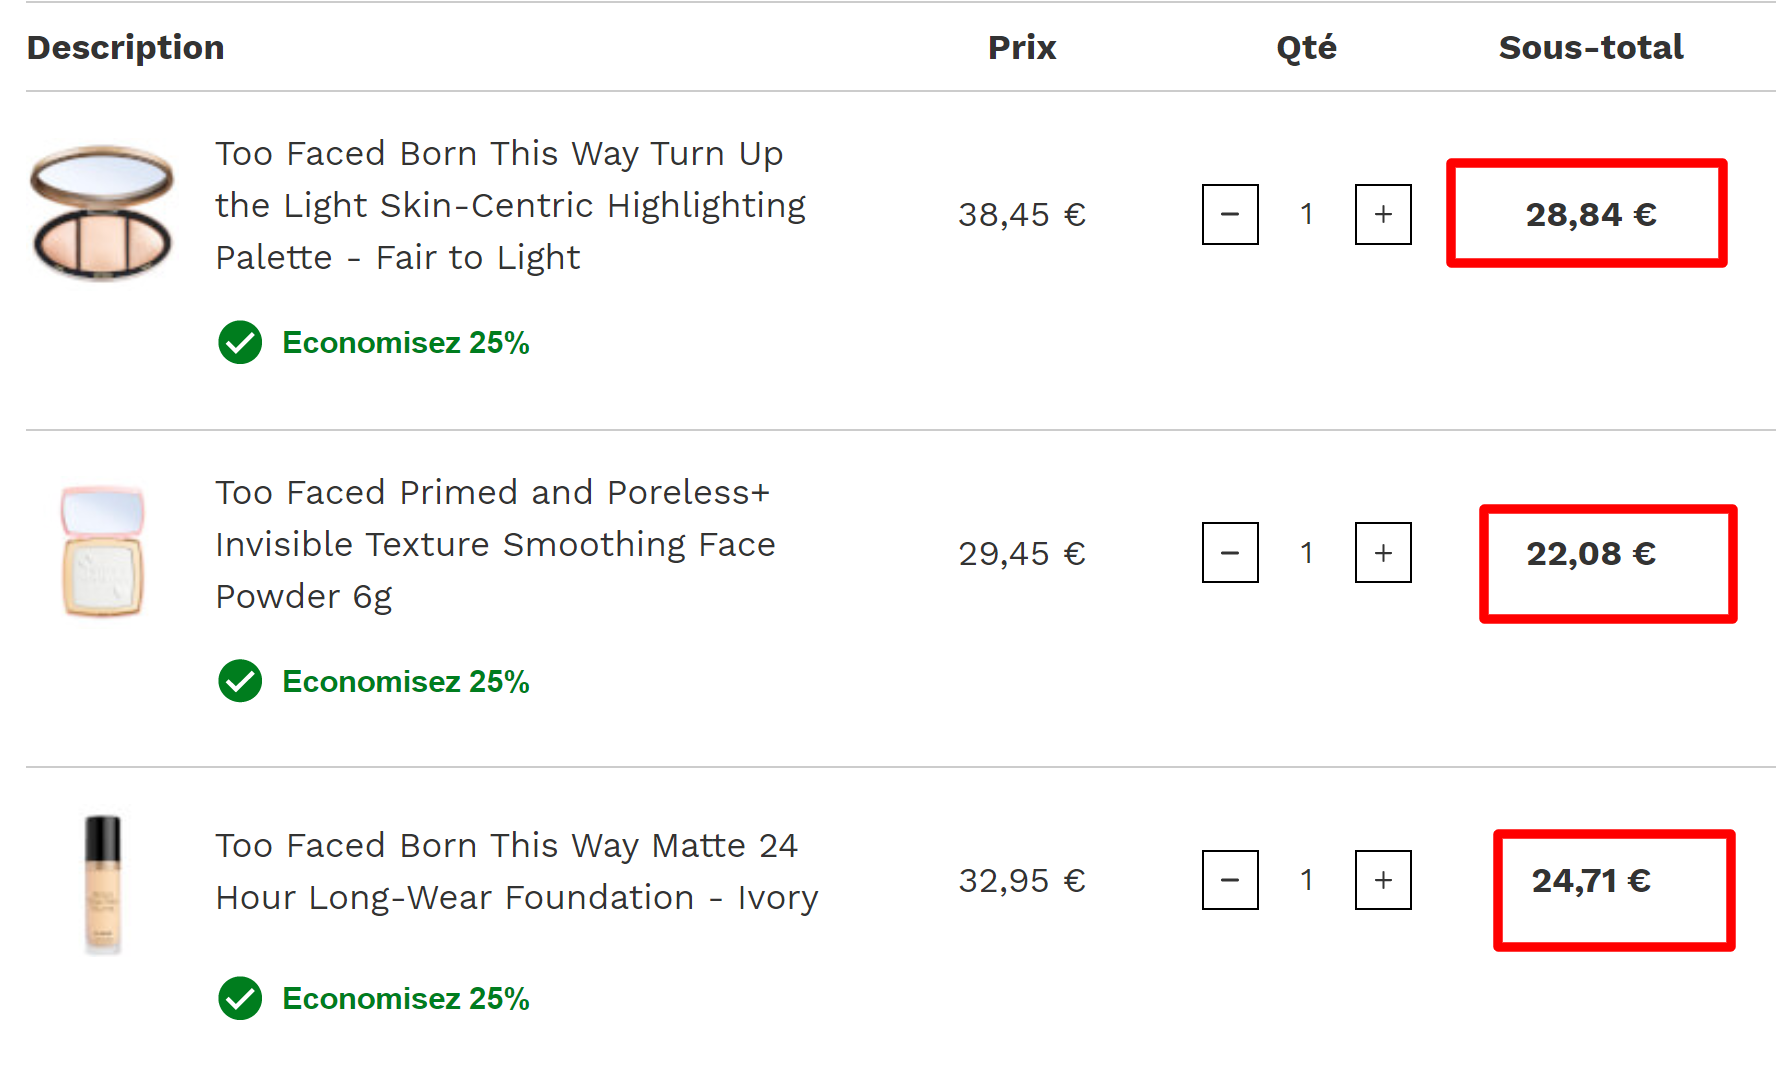Decrease quantity of Highlighting Palette

coord(1230,214)
